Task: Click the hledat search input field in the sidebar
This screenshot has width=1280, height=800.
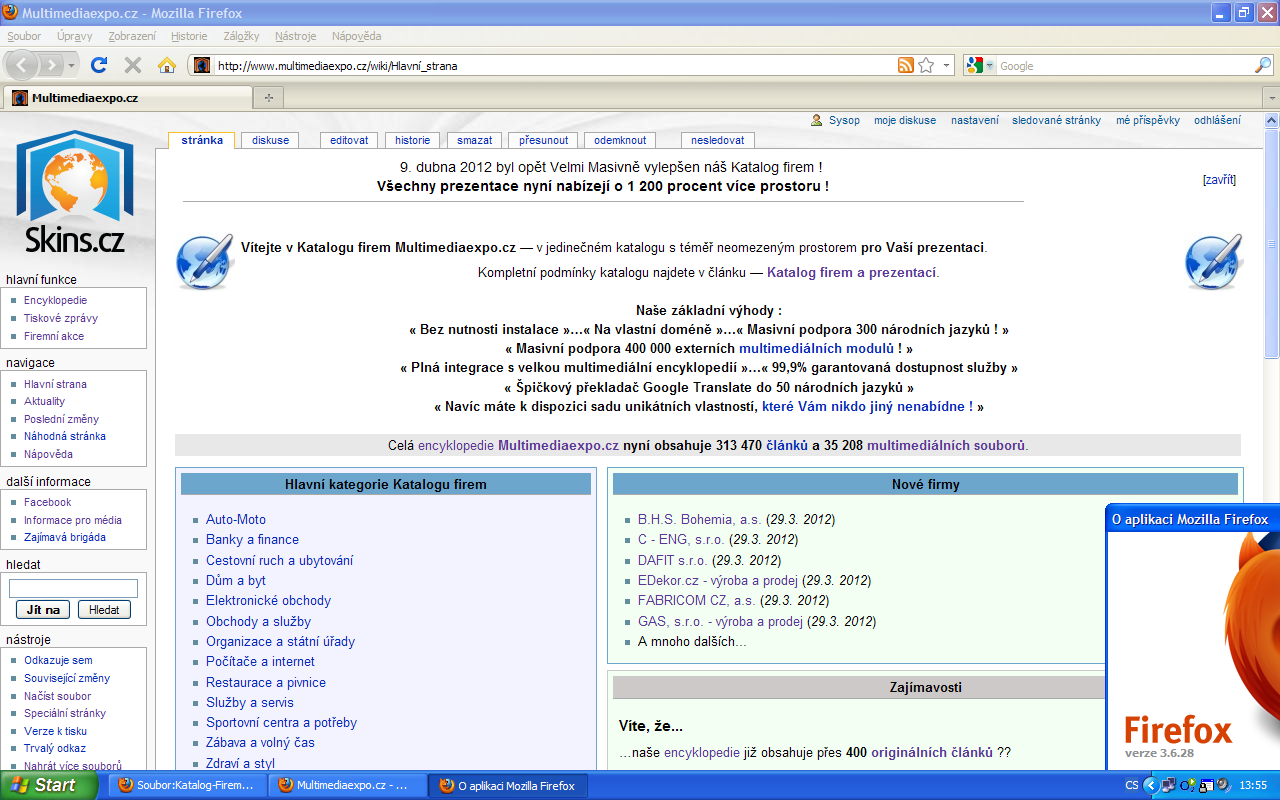Action: [73, 589]
